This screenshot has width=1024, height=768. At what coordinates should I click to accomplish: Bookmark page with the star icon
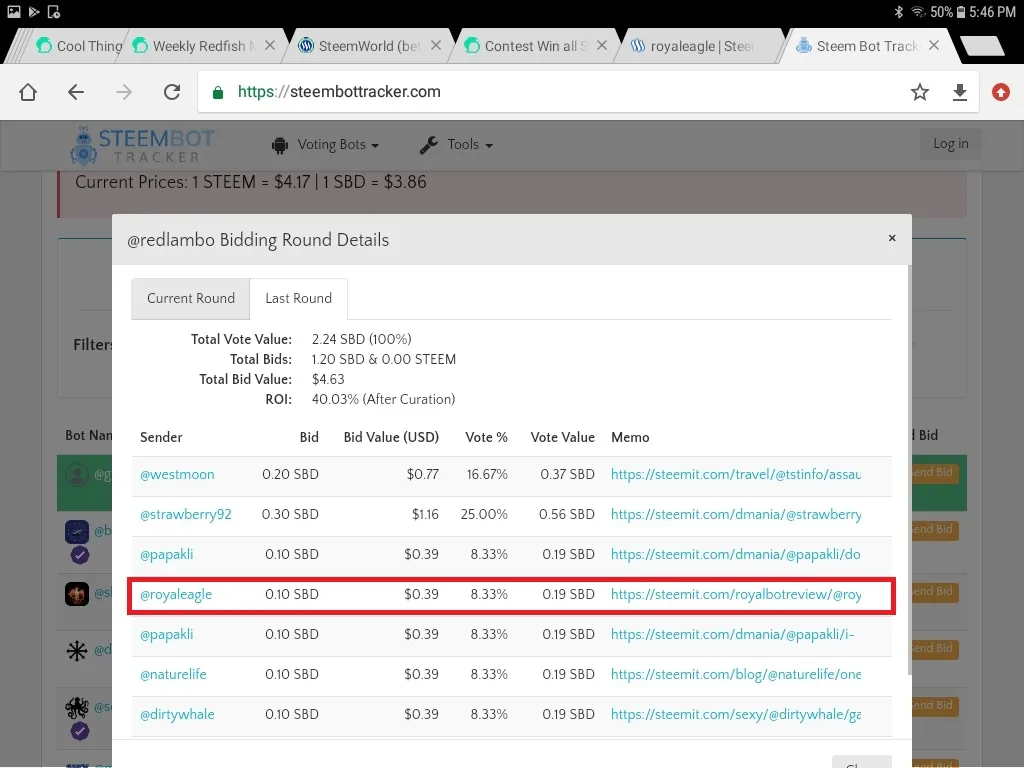click(x=920, y=92)
